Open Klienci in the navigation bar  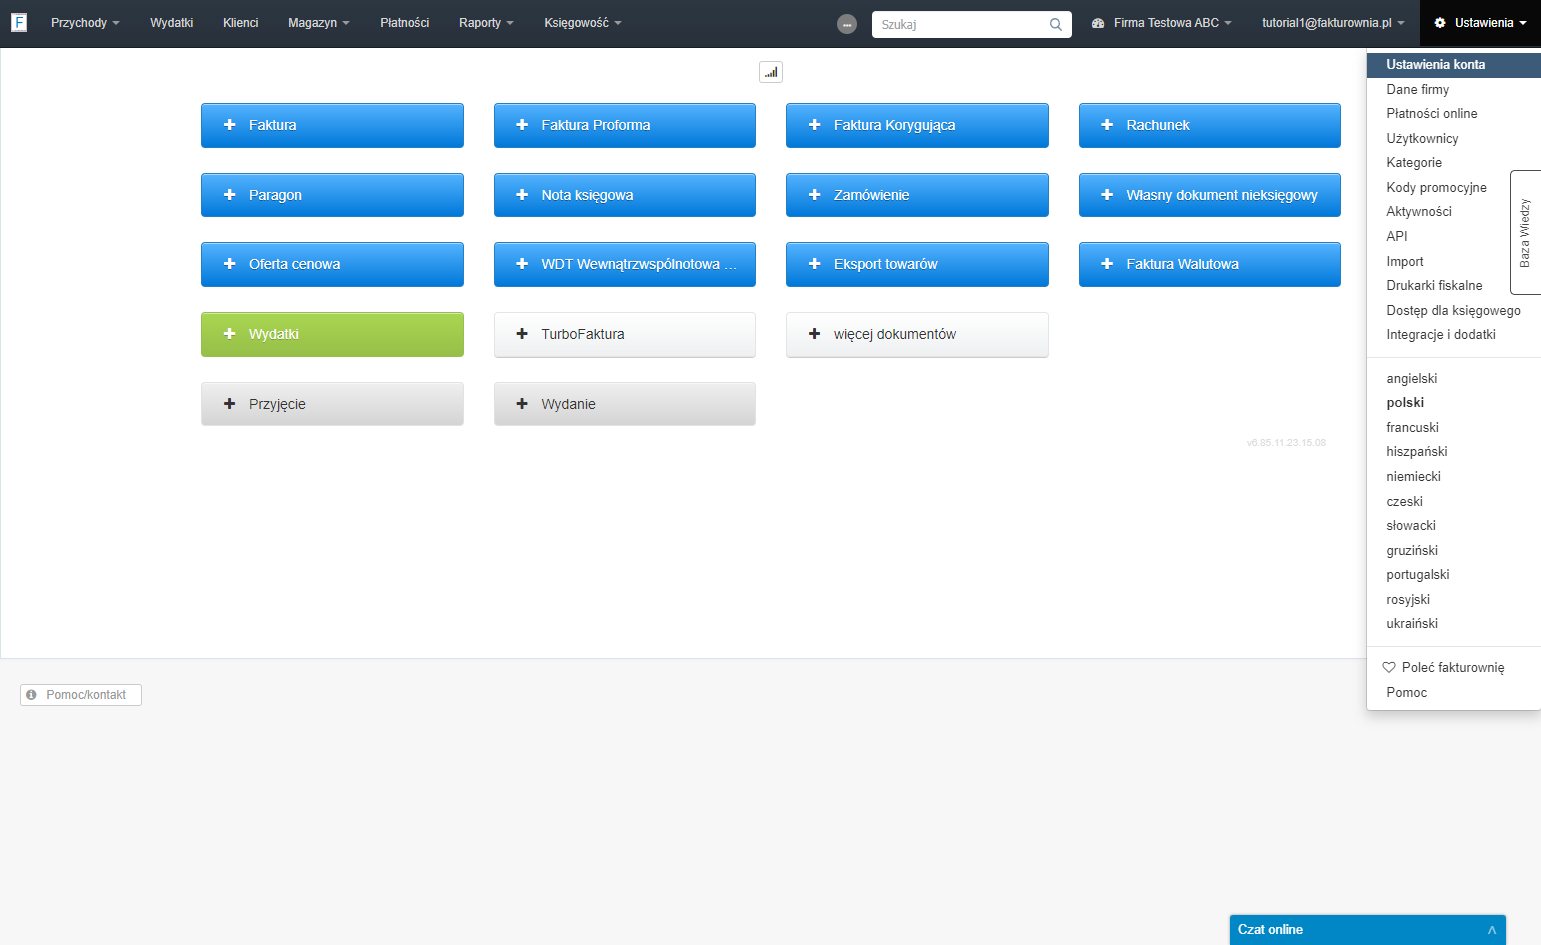tap(241, 23)
